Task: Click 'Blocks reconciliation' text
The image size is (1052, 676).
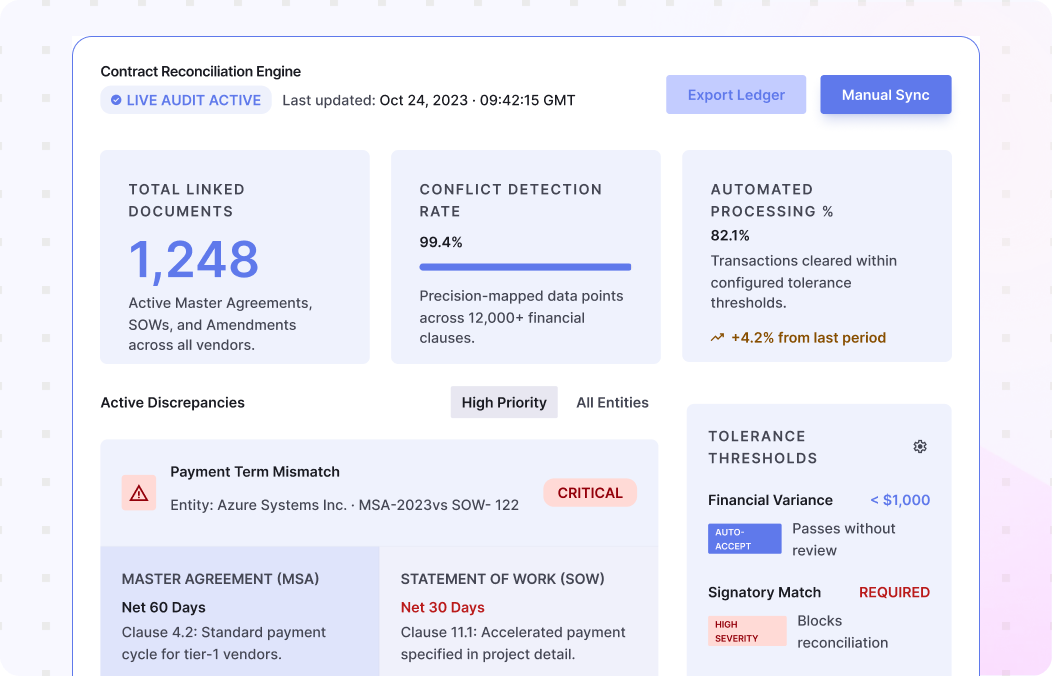Action: pos(842,632)
